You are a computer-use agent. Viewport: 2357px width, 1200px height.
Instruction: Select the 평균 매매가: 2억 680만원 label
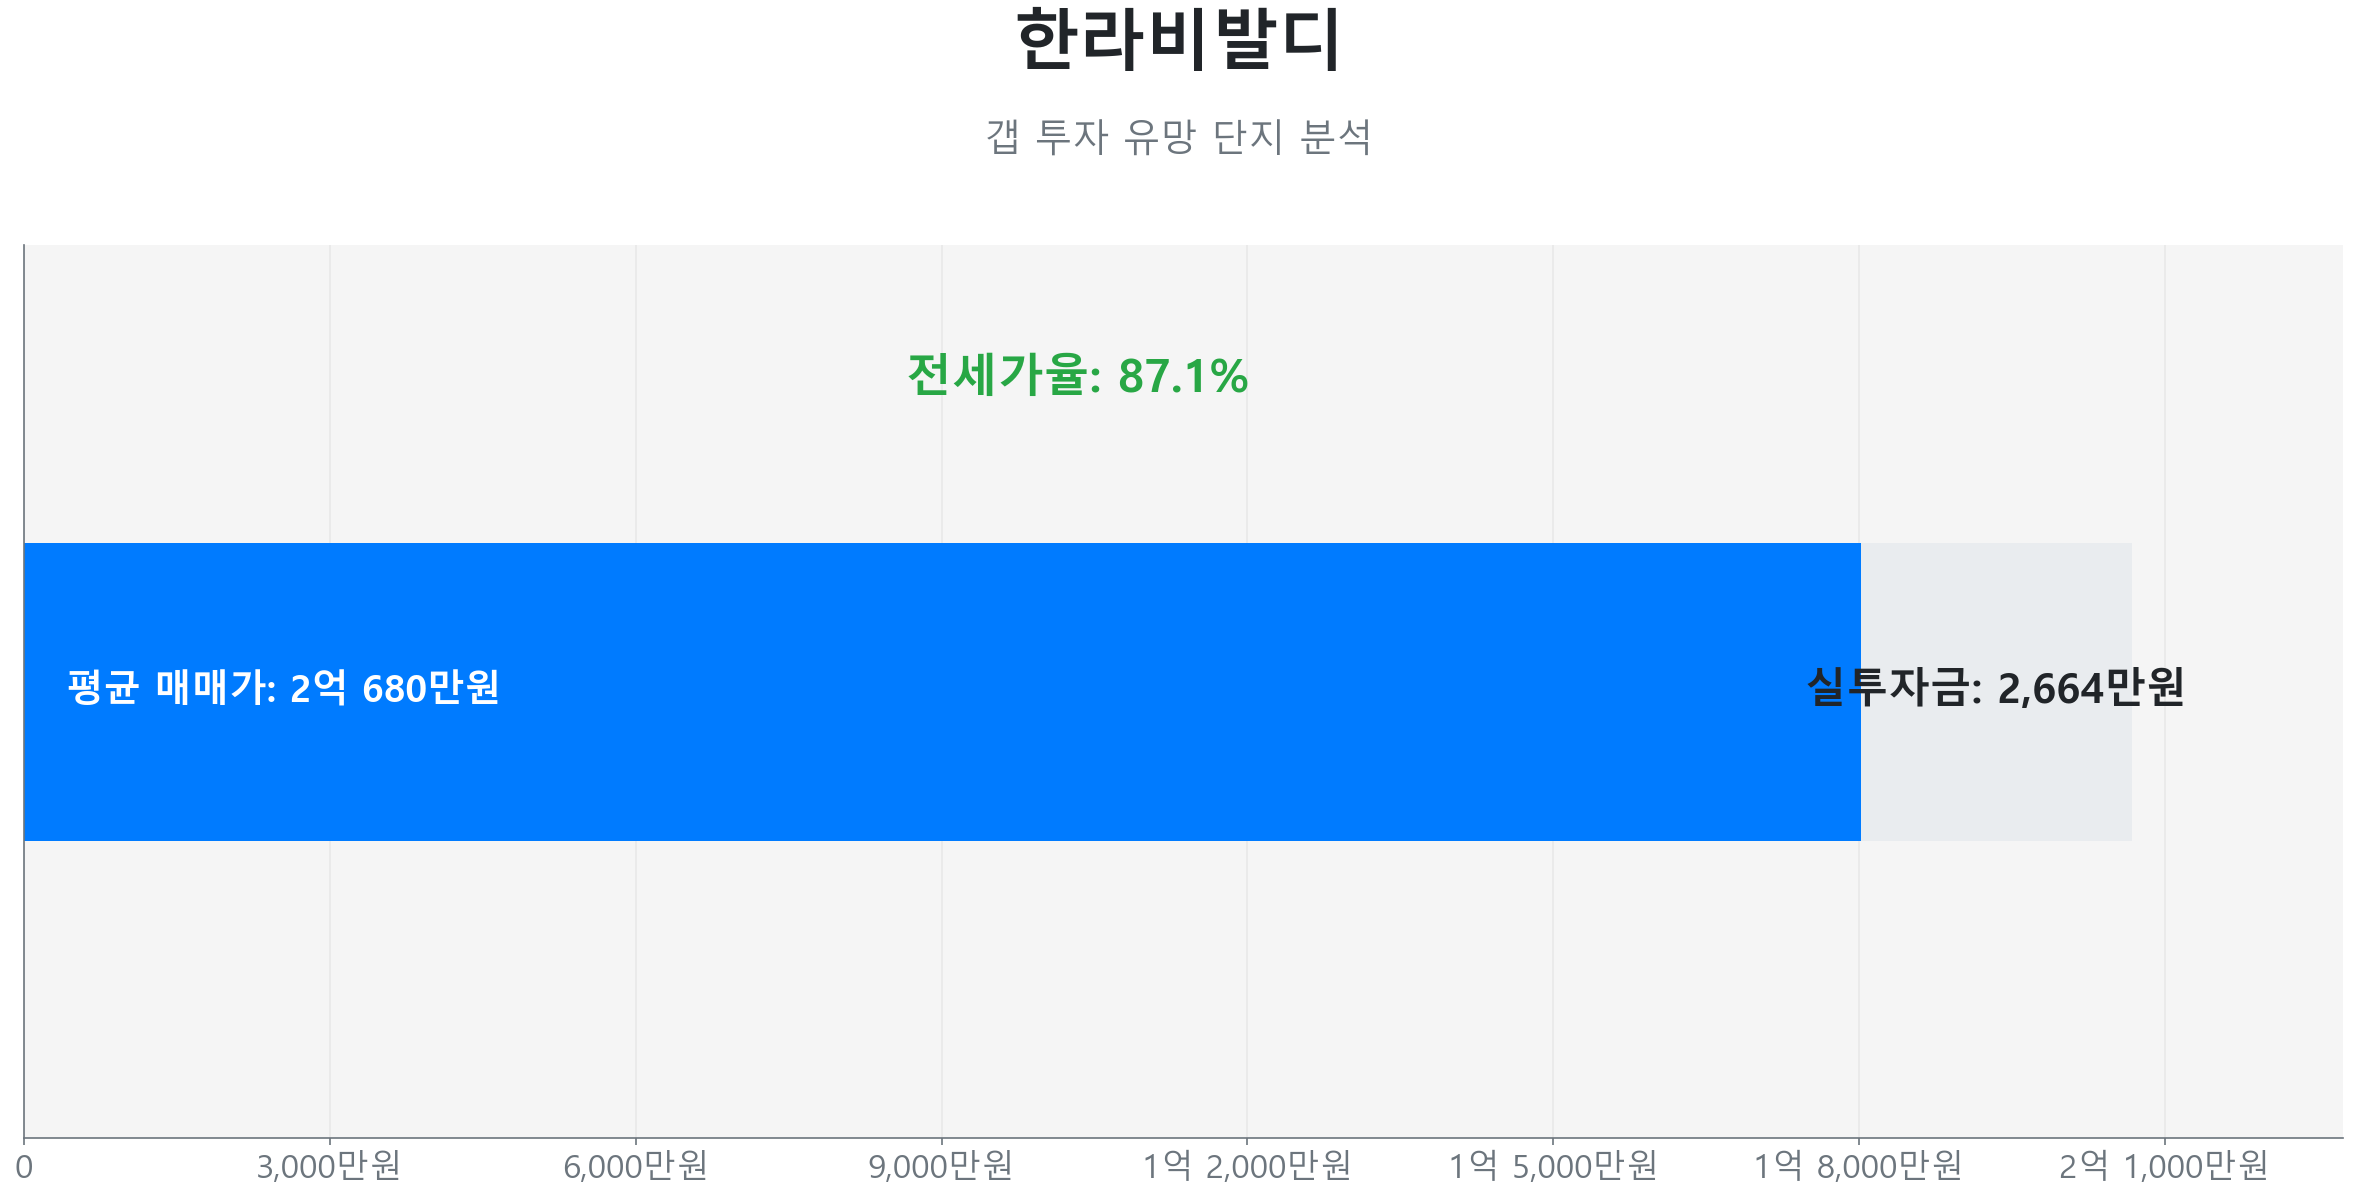(283, 688)
